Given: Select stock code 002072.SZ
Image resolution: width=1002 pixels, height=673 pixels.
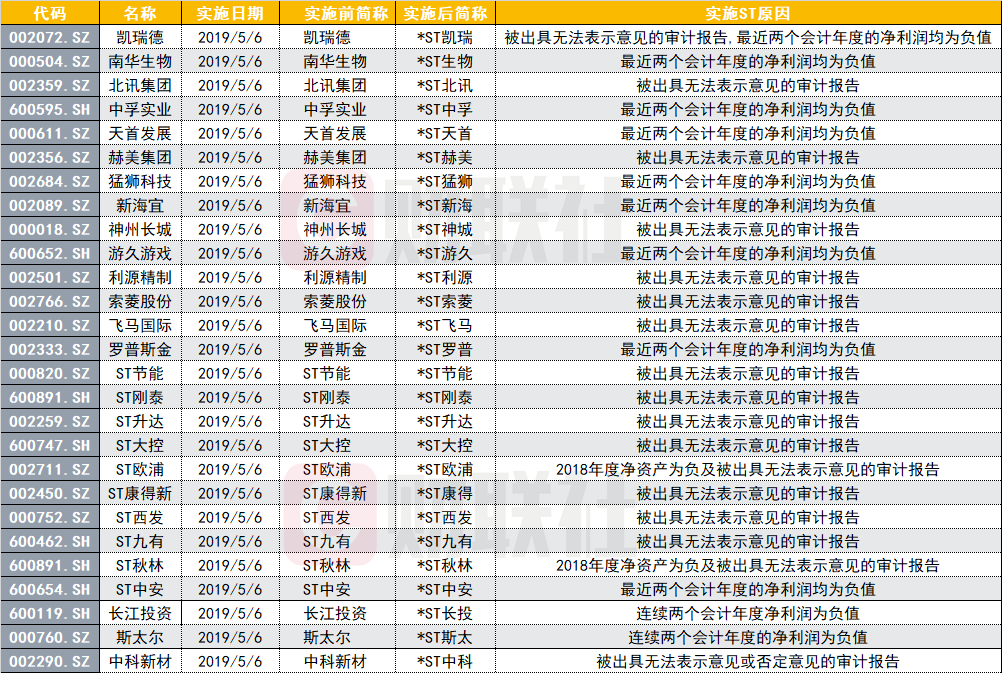Looking at the screenshot, I should pyautogui.click(x=50, y=38).
